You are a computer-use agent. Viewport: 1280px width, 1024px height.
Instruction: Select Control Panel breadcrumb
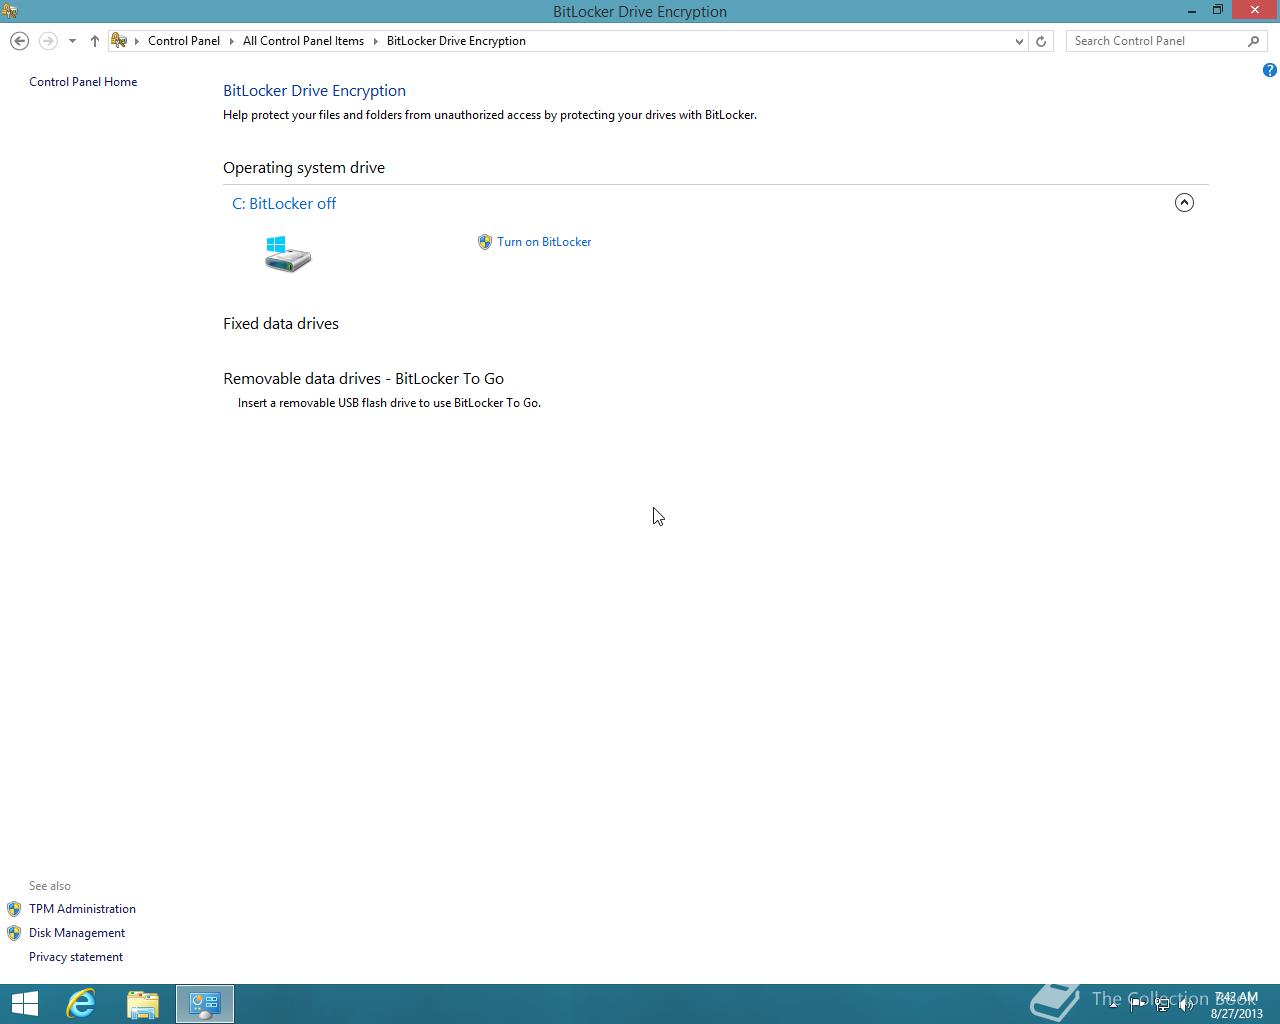click(184, 41)
